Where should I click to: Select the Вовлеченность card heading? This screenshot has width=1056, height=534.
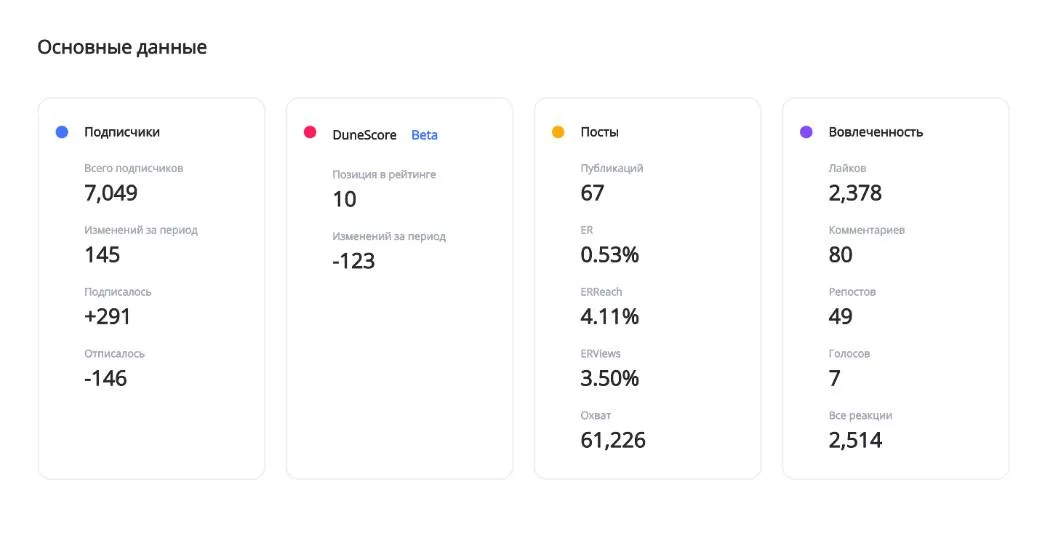pos(876,132)
